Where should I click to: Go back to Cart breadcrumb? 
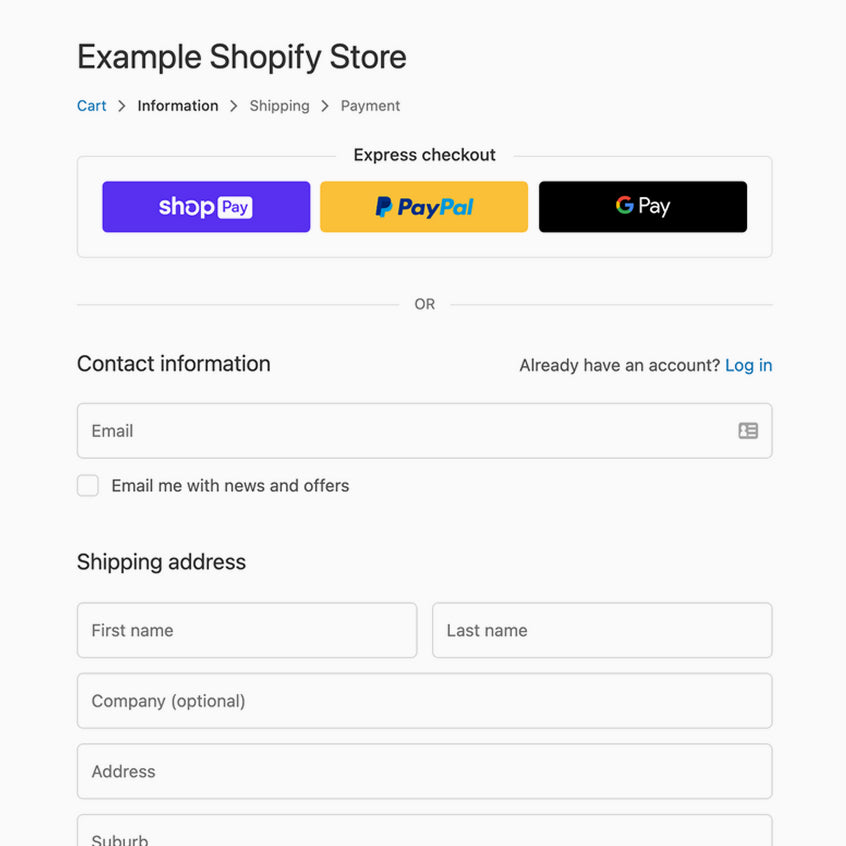pos(92,106)
